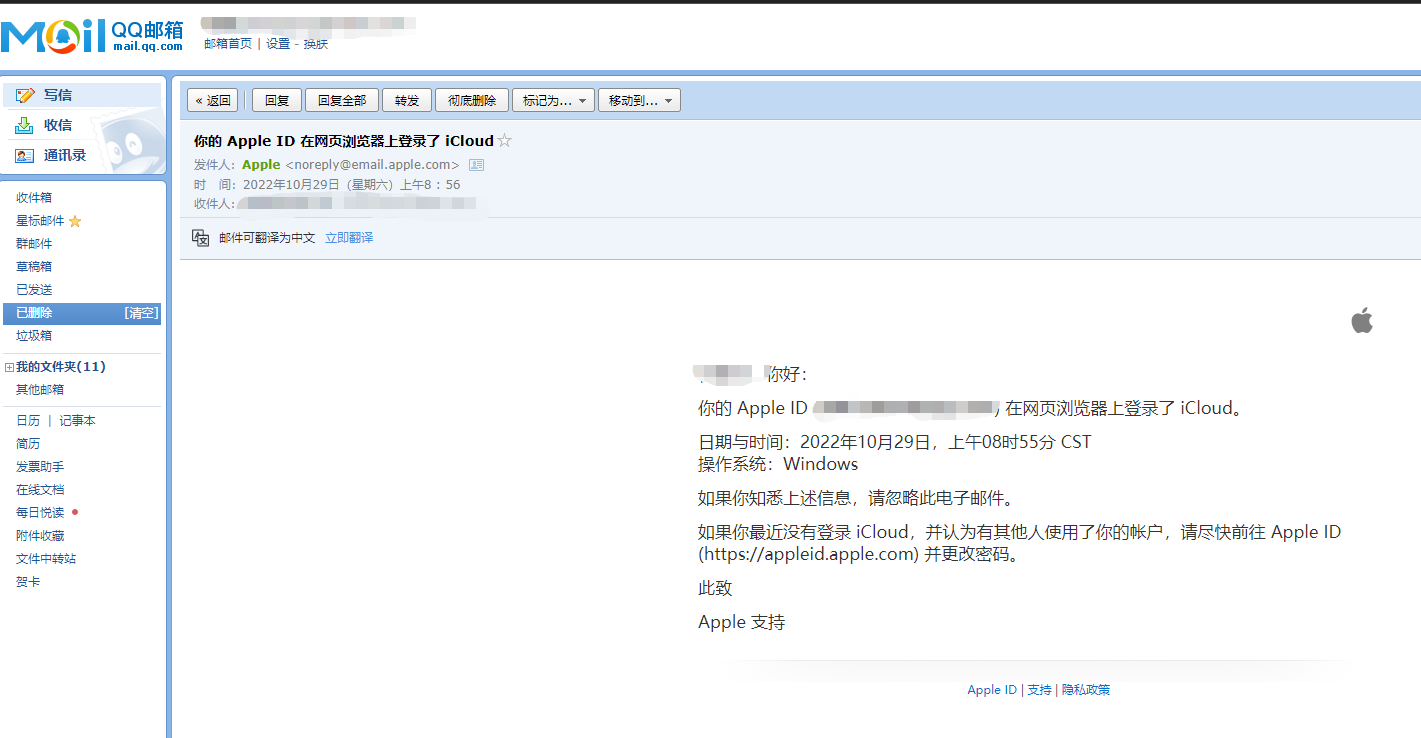The width and height of the screenshot is (1421, 738).
Task: Open the 收件箱 inbox folder
Action: pos(34,198)
